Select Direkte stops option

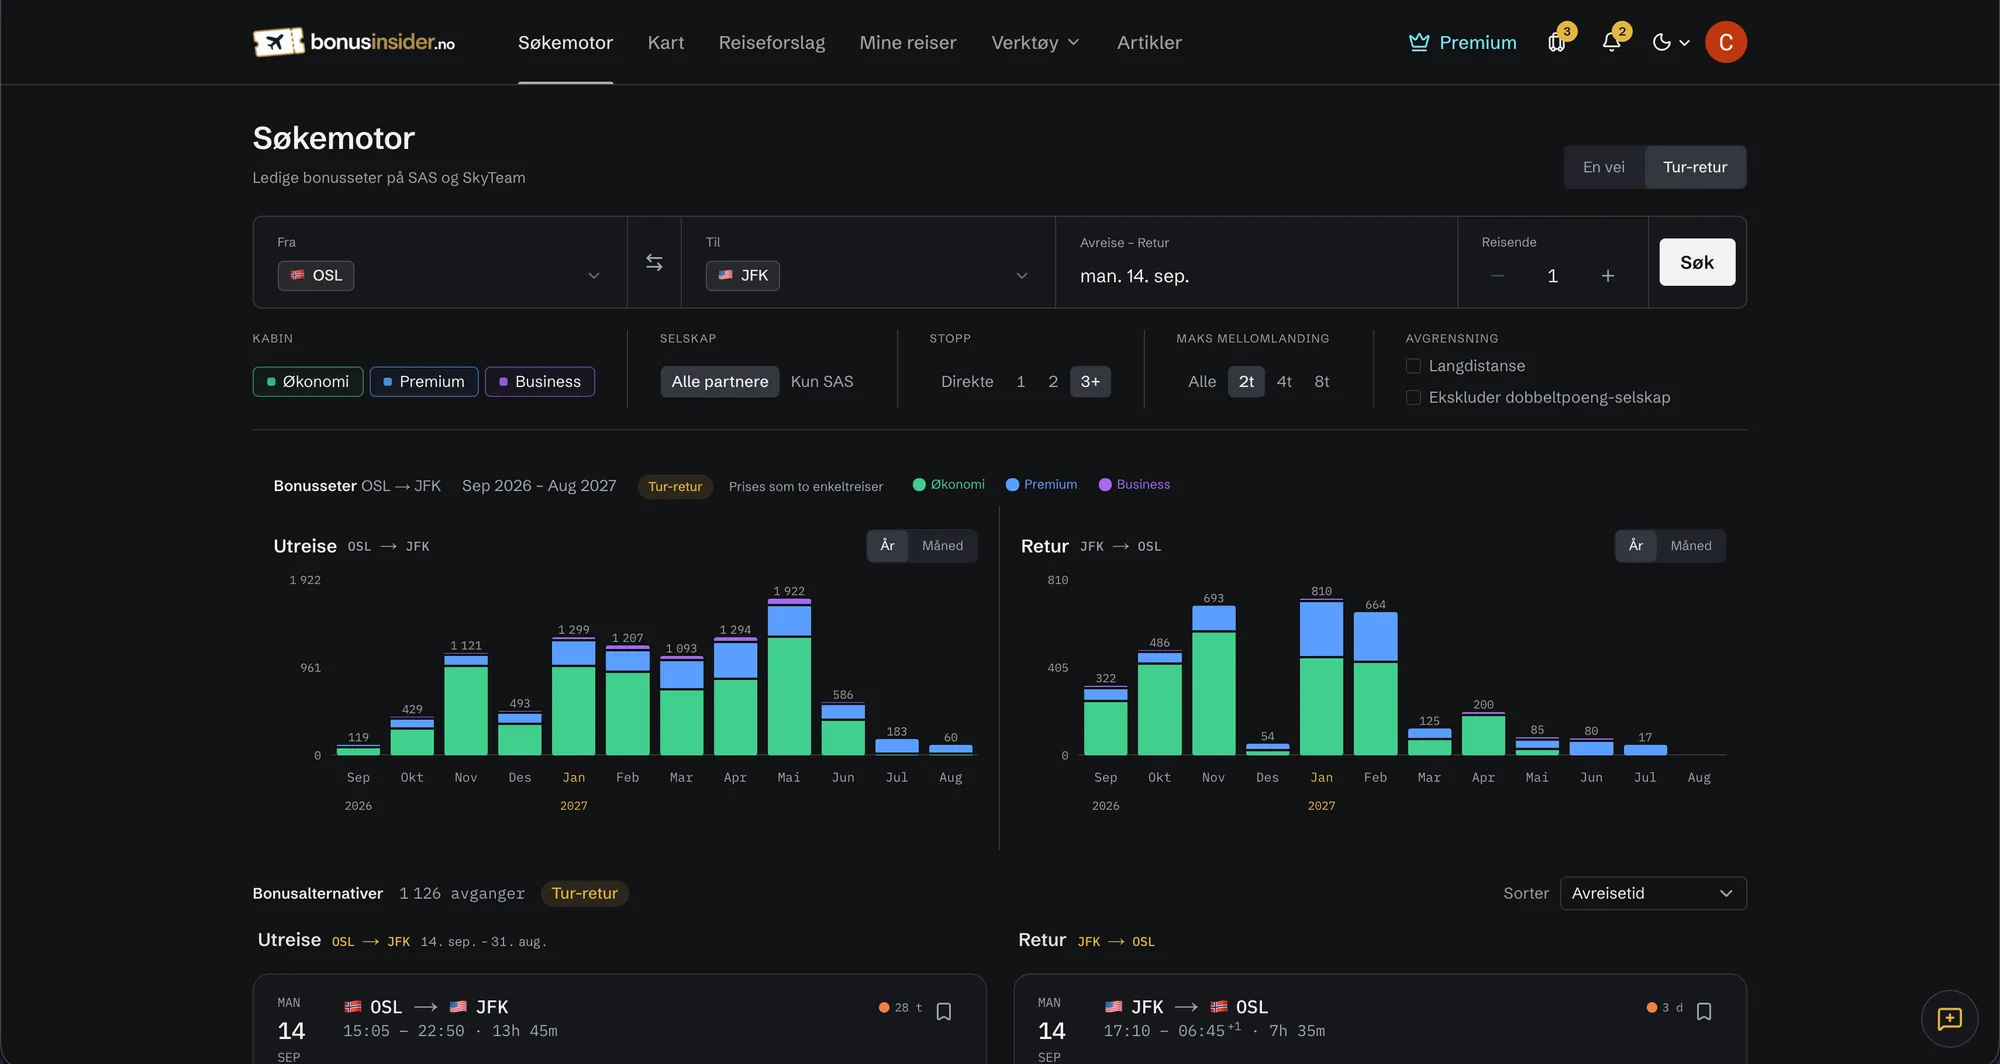click(x=967, y=381)
